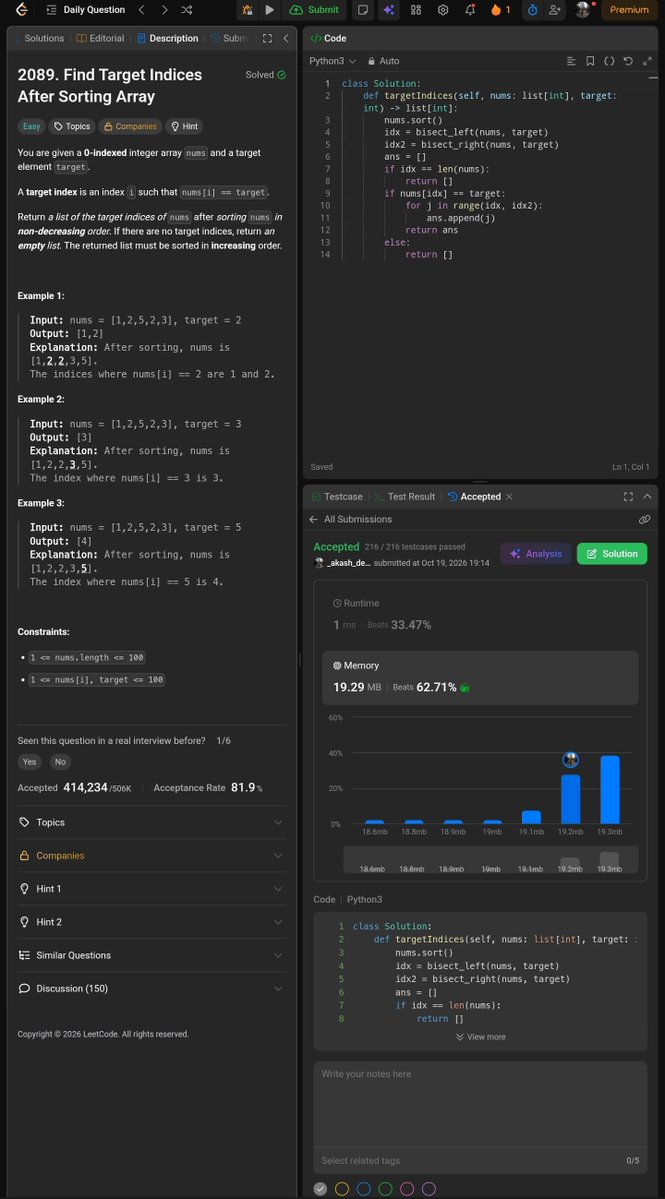Expand the Similar Questions section

click(x=151, y=955)
